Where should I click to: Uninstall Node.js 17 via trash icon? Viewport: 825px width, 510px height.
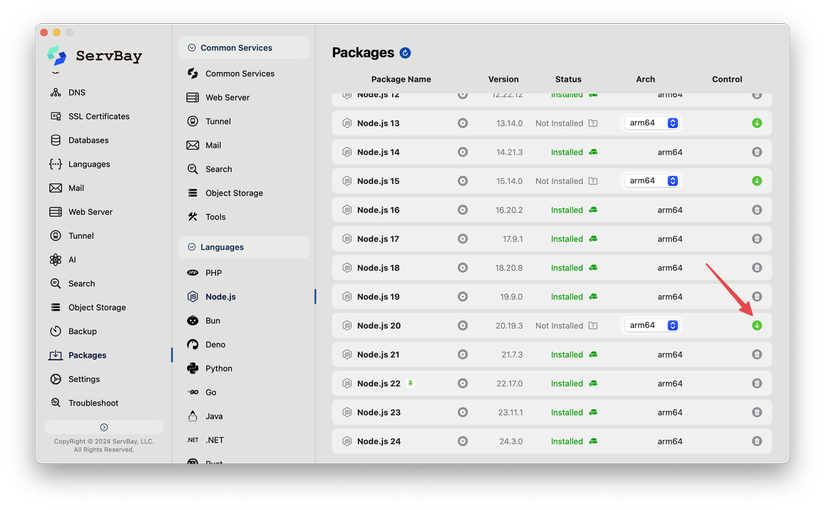pos(757,239)
